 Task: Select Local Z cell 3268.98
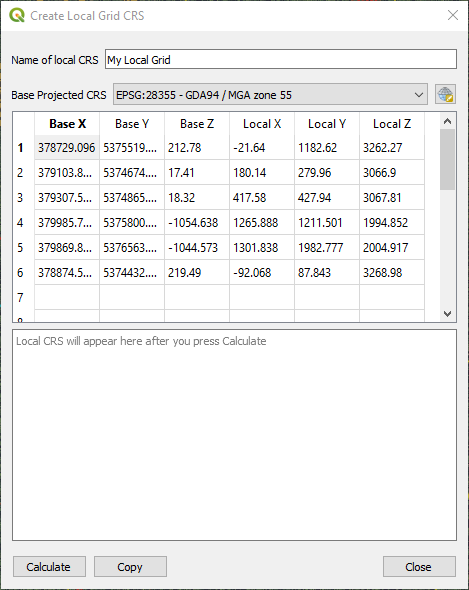coord(392,272)
